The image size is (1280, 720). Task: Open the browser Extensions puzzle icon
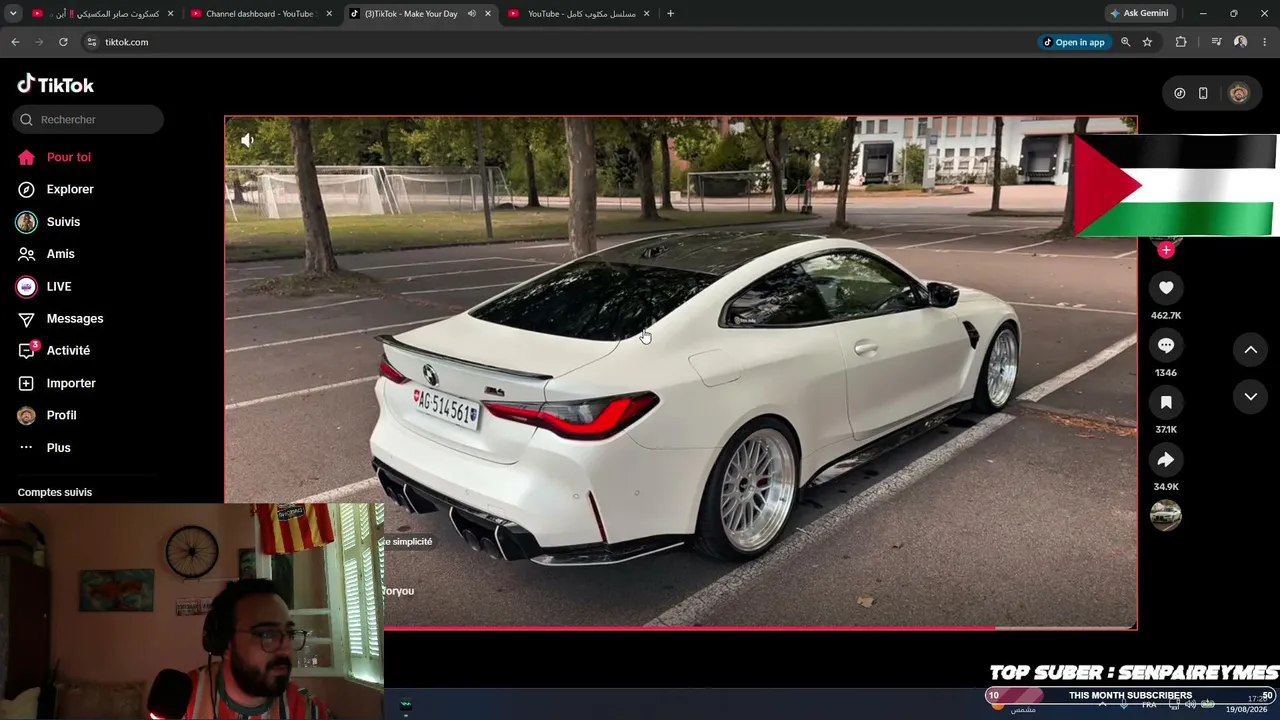(x=1181, y=42)
